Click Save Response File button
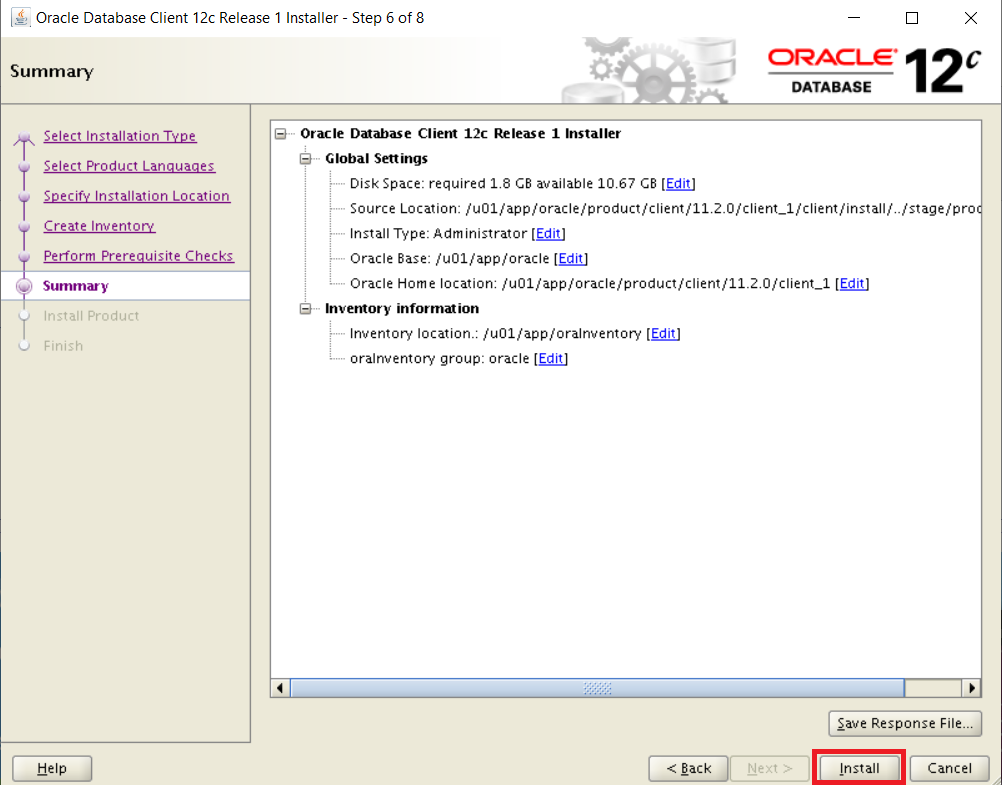The height and width of the screenshot is (785, 1002). [904, 723]
